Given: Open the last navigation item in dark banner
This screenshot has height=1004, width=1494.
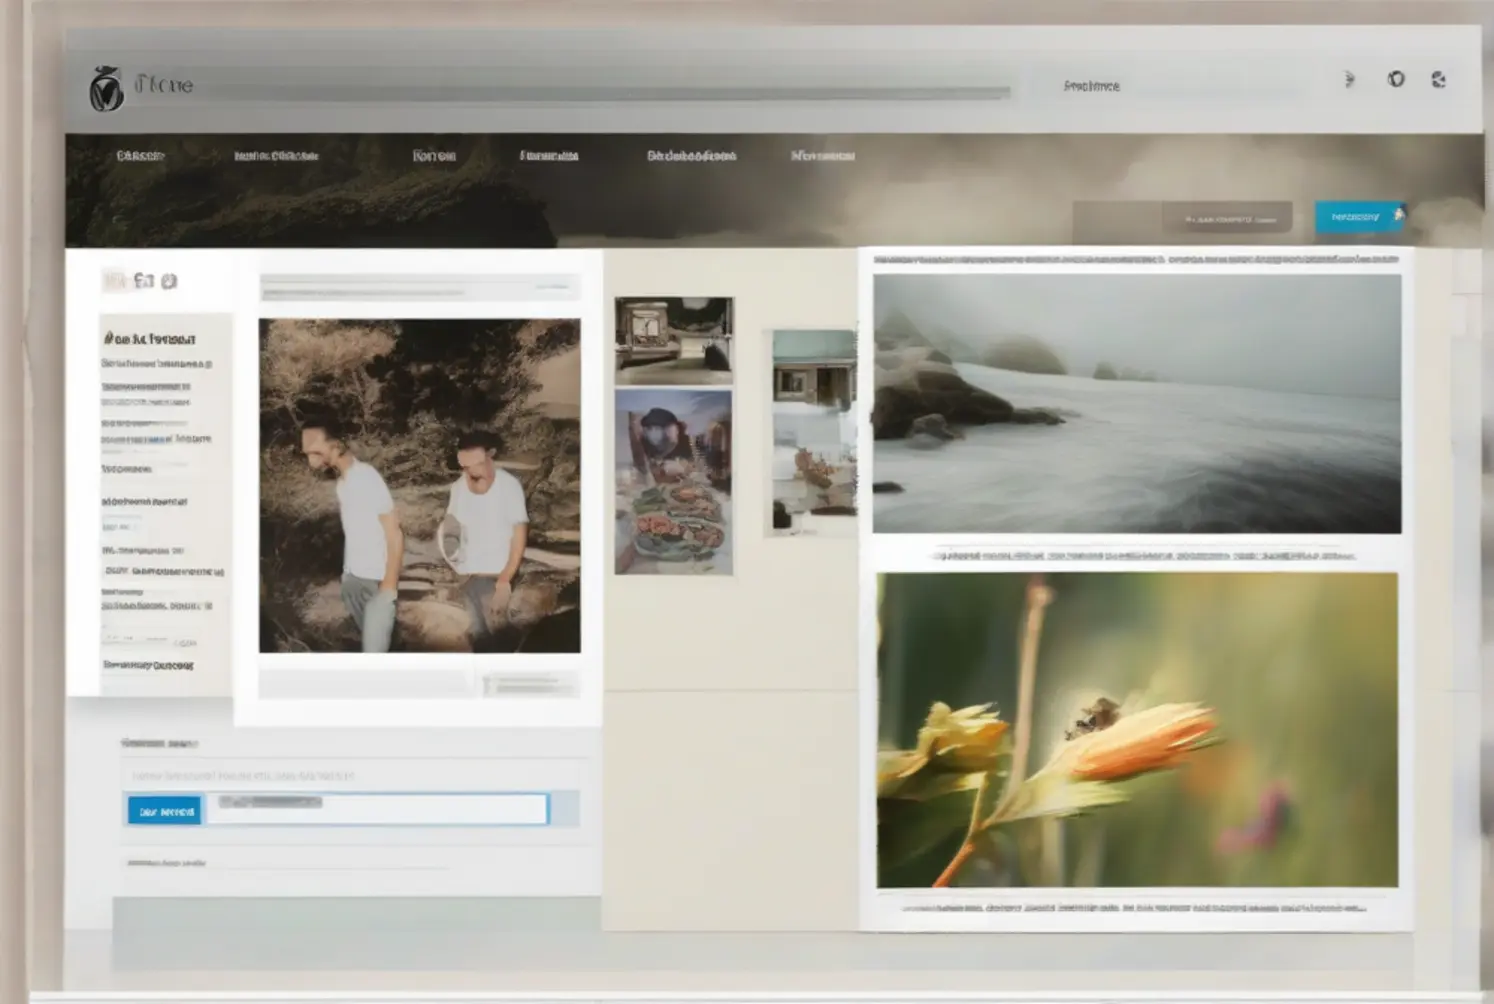Looking at the screenshot, I should (x=822, y=156).
